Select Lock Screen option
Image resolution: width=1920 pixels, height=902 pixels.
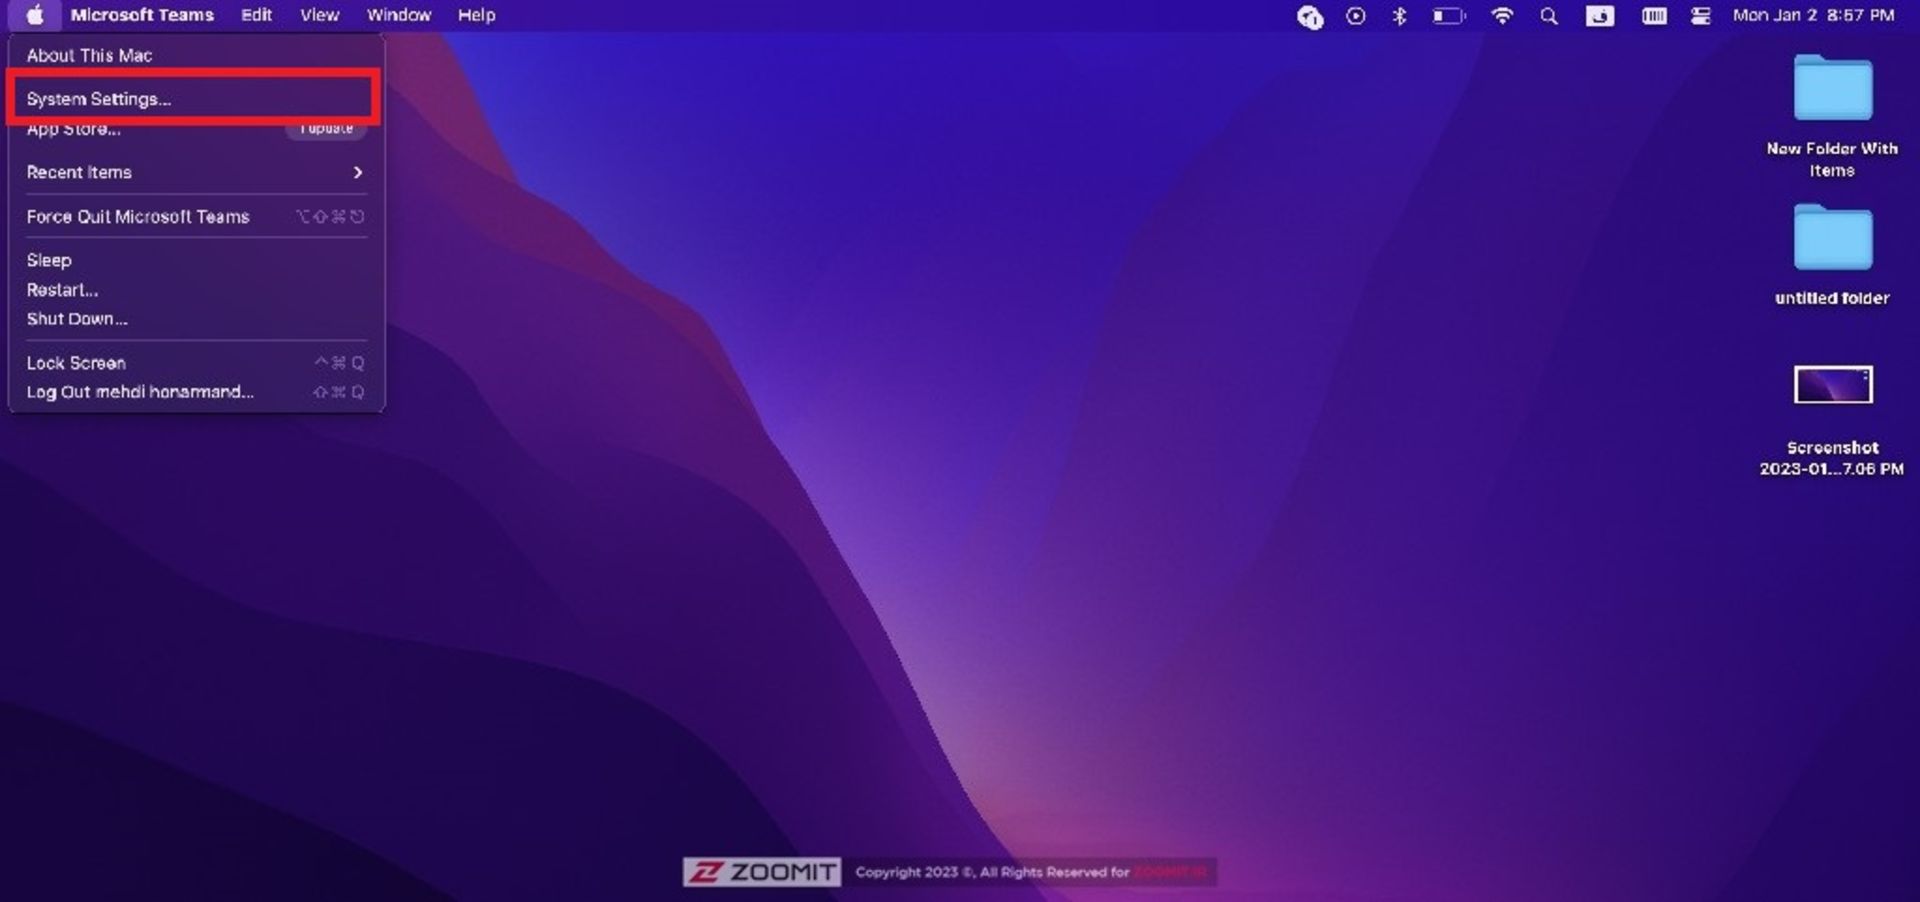point(195,363)
